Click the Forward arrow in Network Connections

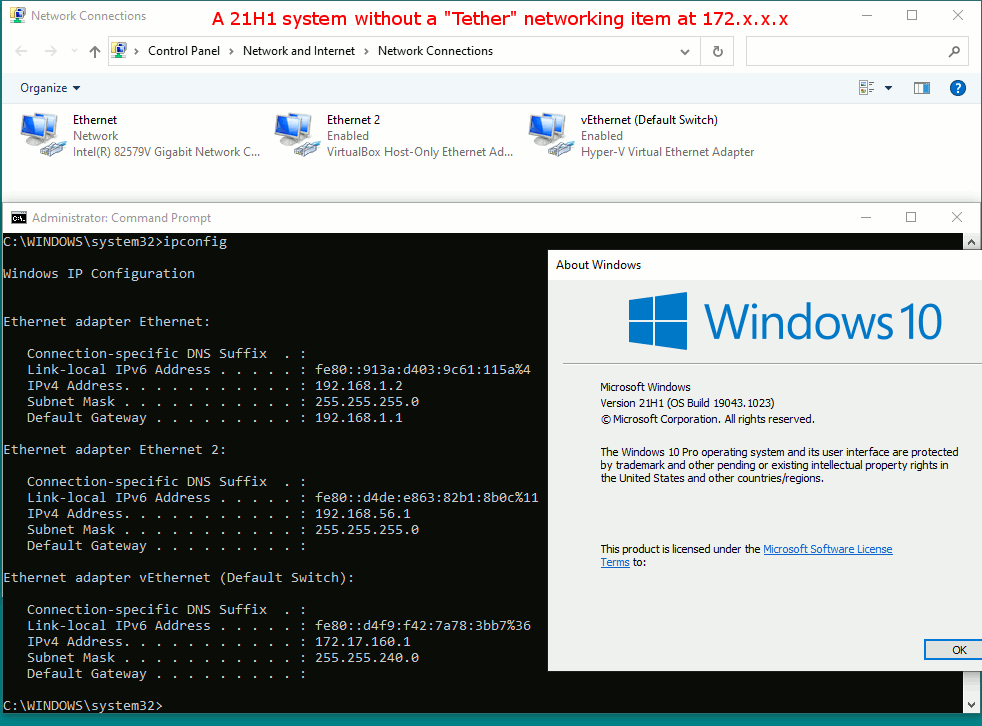click(51, 51)
